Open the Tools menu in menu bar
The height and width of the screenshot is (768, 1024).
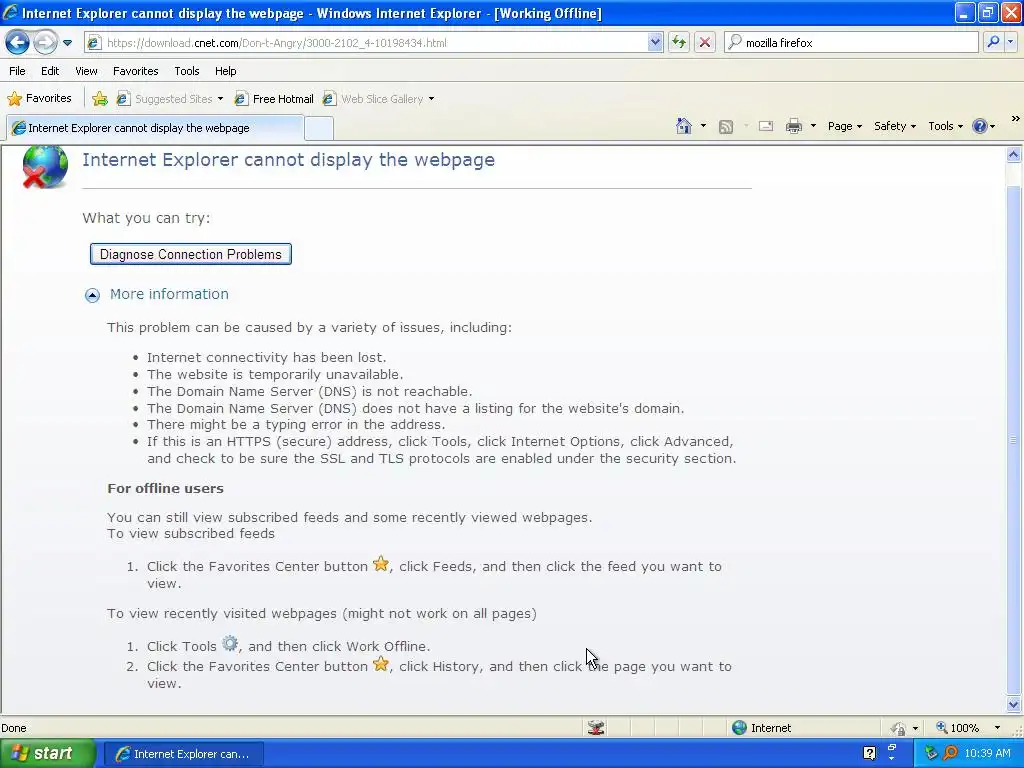(187, 71)
